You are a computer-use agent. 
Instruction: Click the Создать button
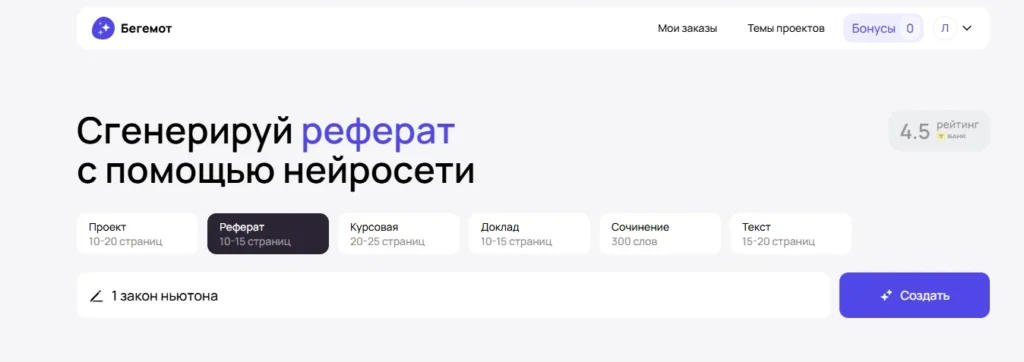(x=914, y=295)
